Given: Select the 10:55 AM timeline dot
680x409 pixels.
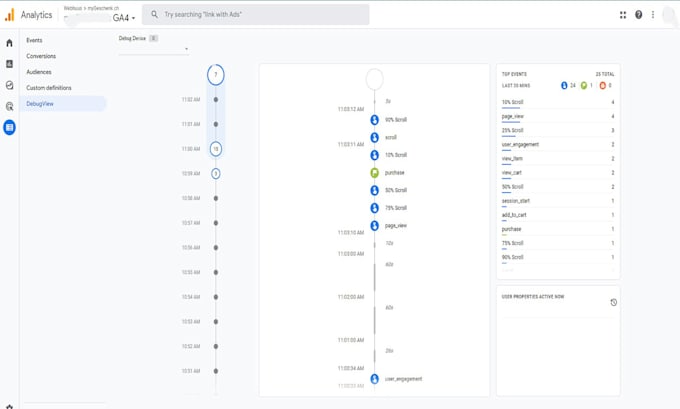Looking at the screenshot, I should [x=216, y=272].
